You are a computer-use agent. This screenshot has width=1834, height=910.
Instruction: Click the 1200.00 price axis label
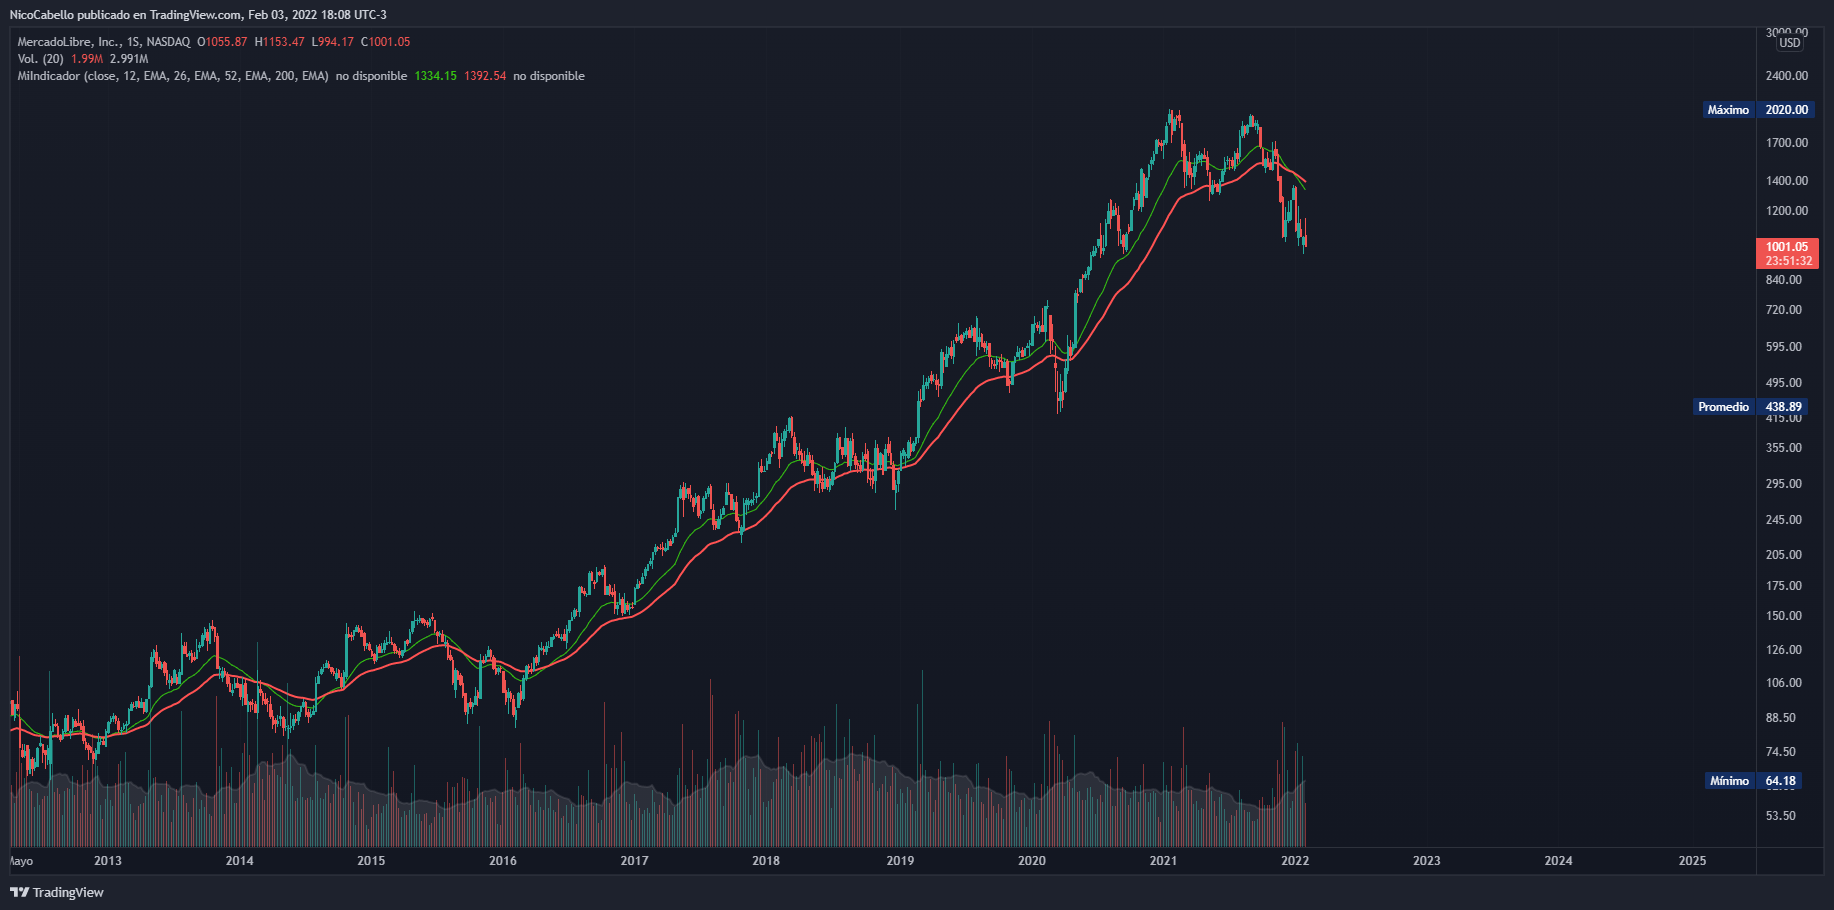coord(1787,211)
